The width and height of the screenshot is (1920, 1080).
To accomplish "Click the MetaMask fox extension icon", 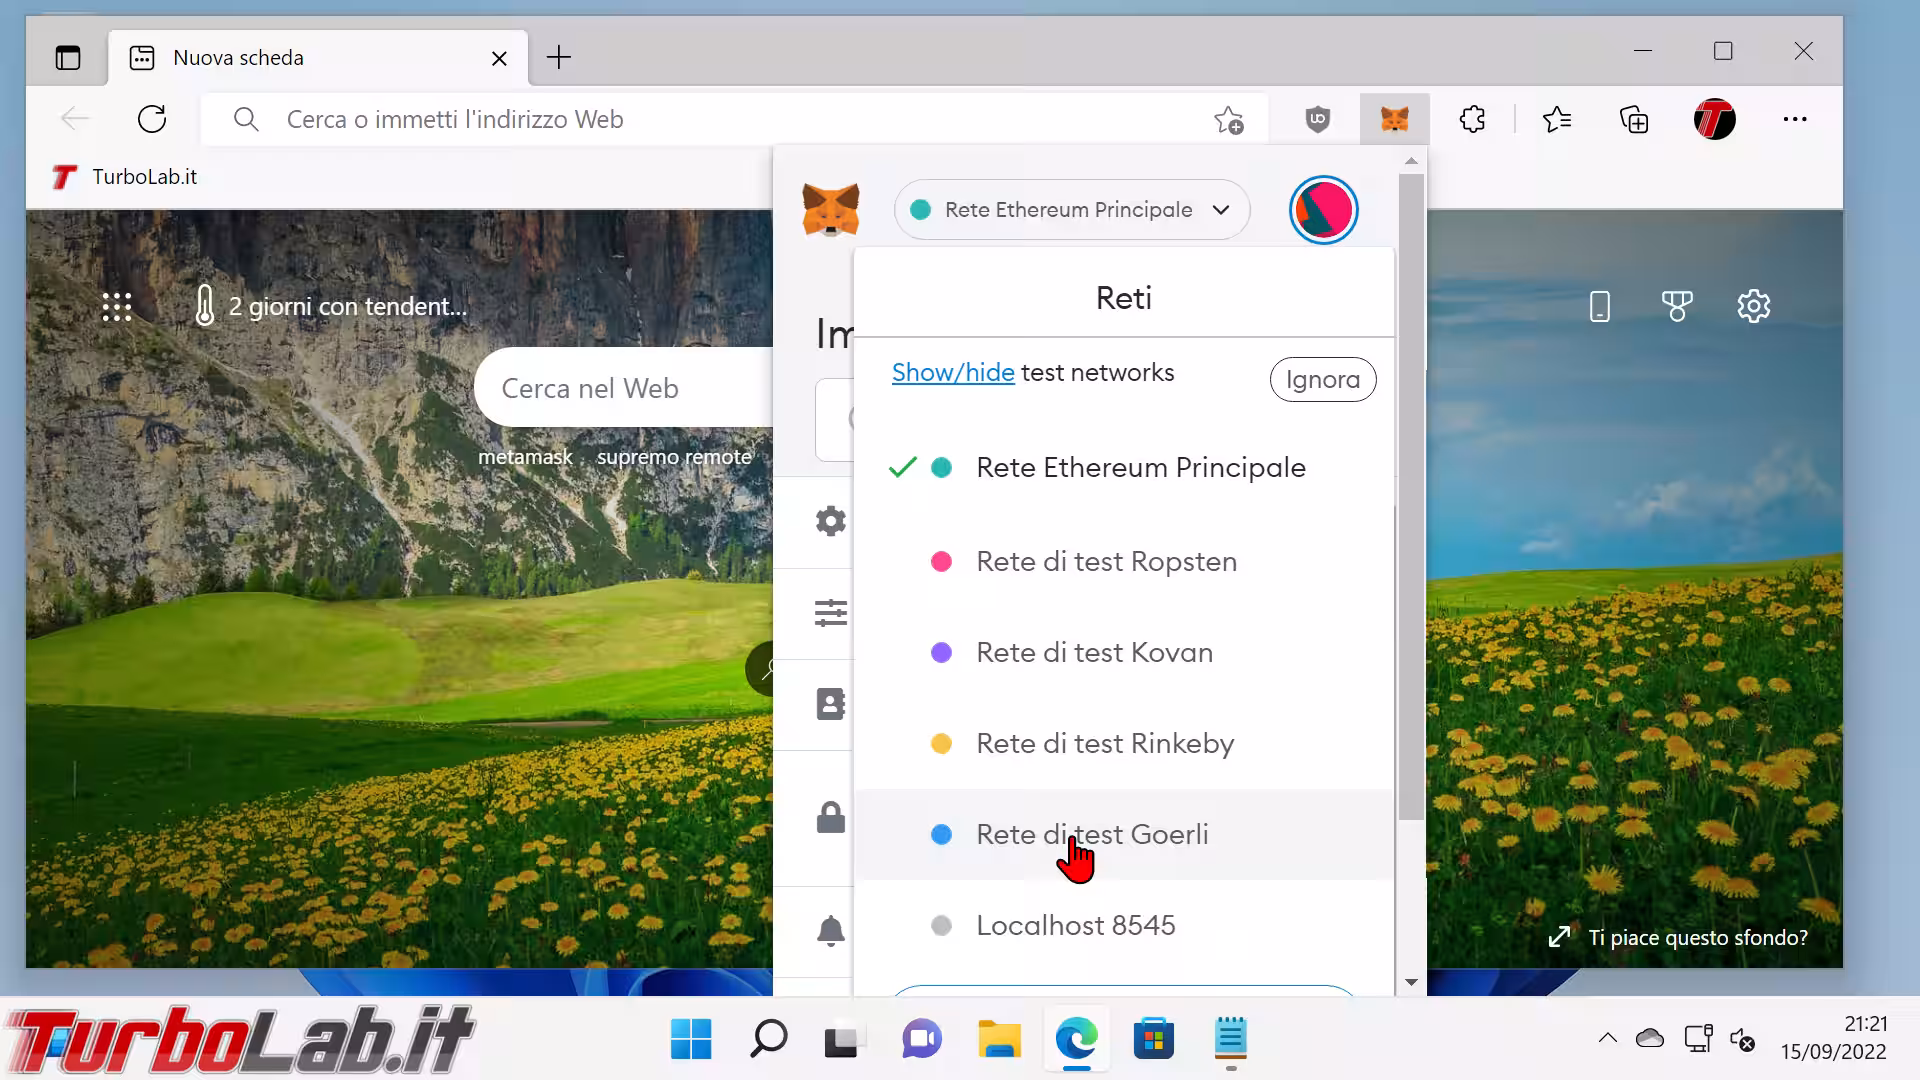I will [x=1394, y=120].
